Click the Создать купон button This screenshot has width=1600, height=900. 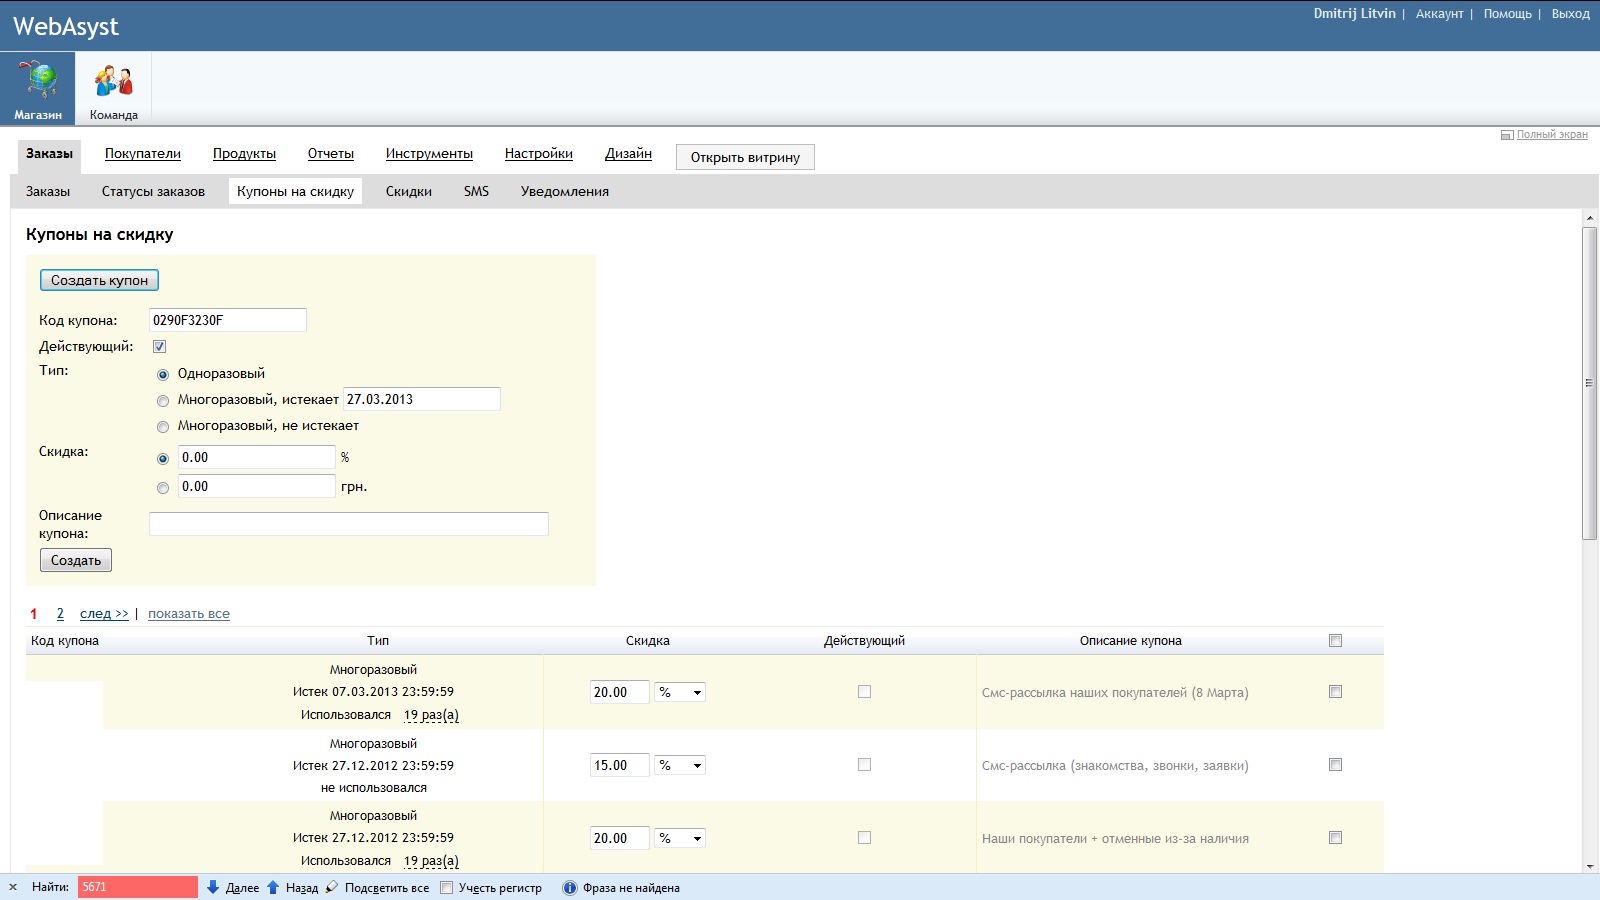[99, 280]
